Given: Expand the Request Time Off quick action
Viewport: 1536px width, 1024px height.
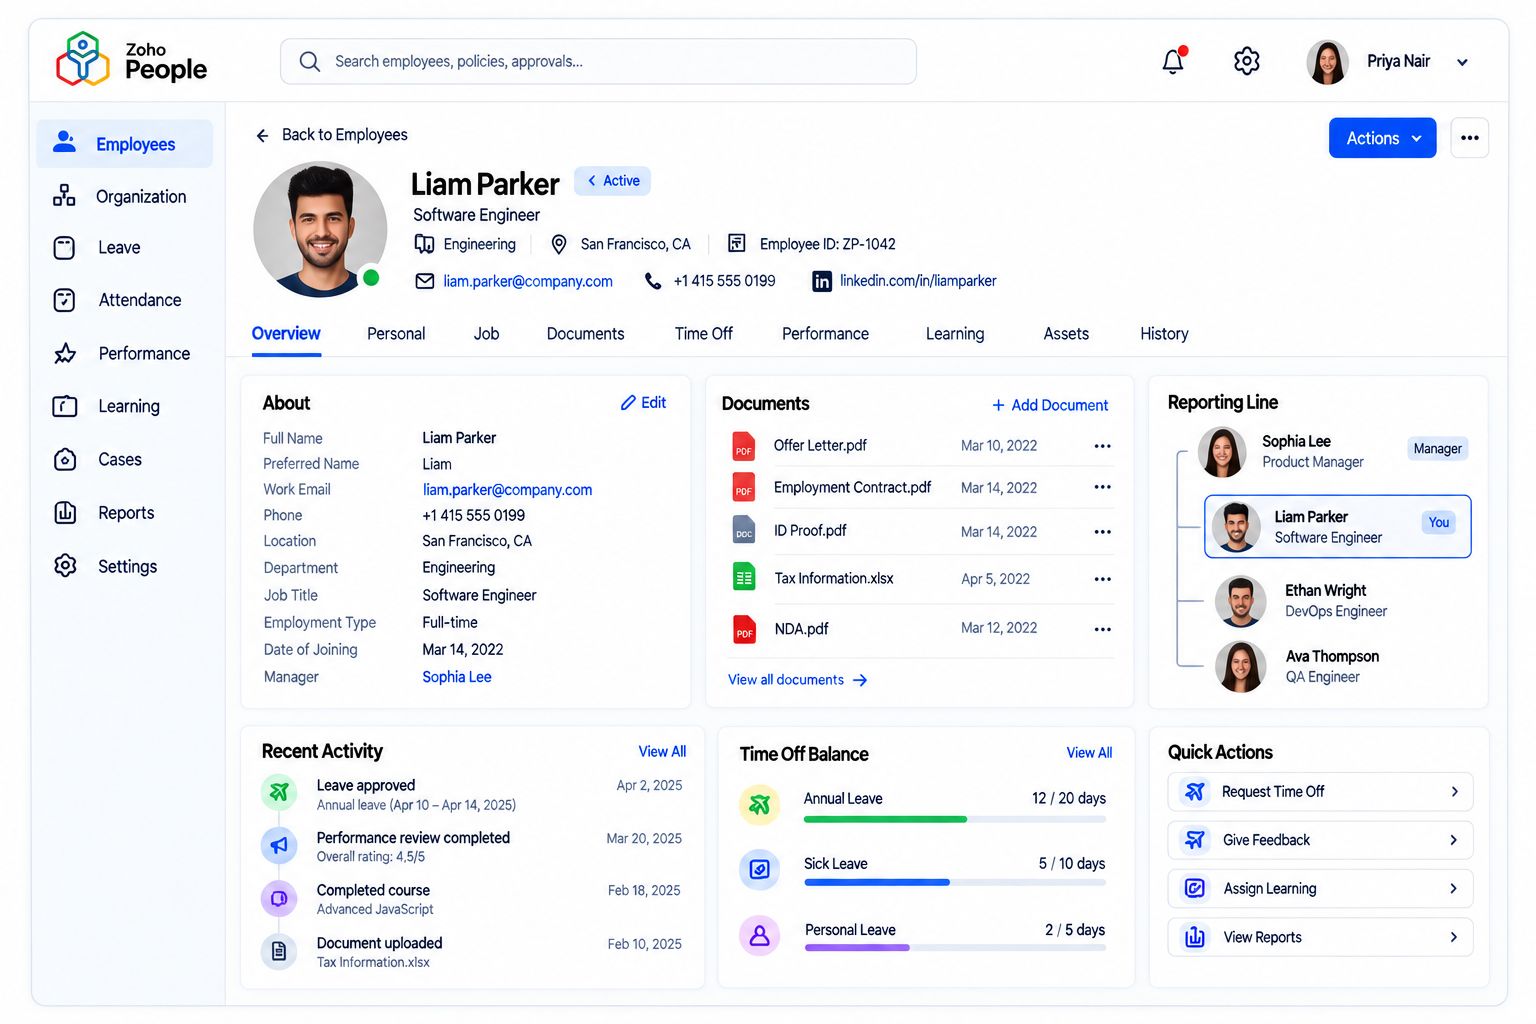Looking at the screenshot, I should point(1320,791).
